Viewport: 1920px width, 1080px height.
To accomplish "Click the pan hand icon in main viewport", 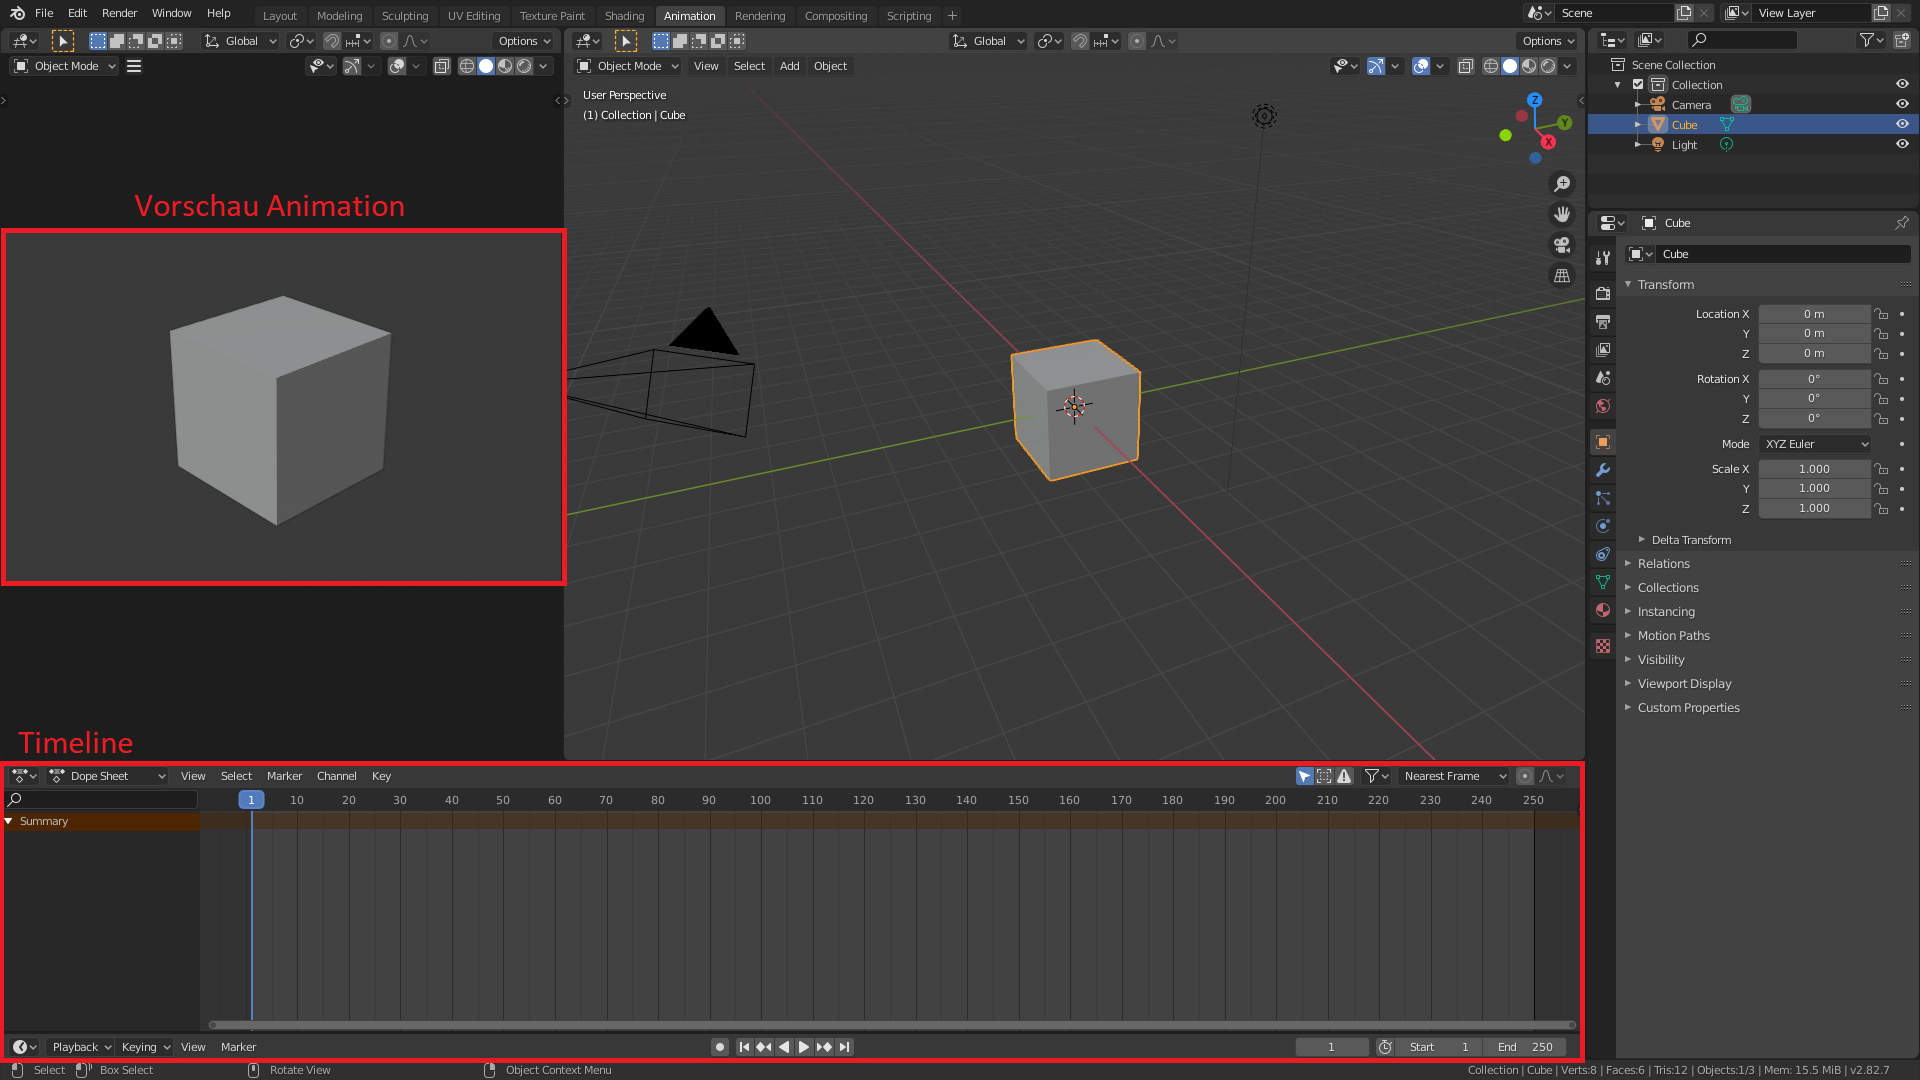I will click(x=1562, y=214).
